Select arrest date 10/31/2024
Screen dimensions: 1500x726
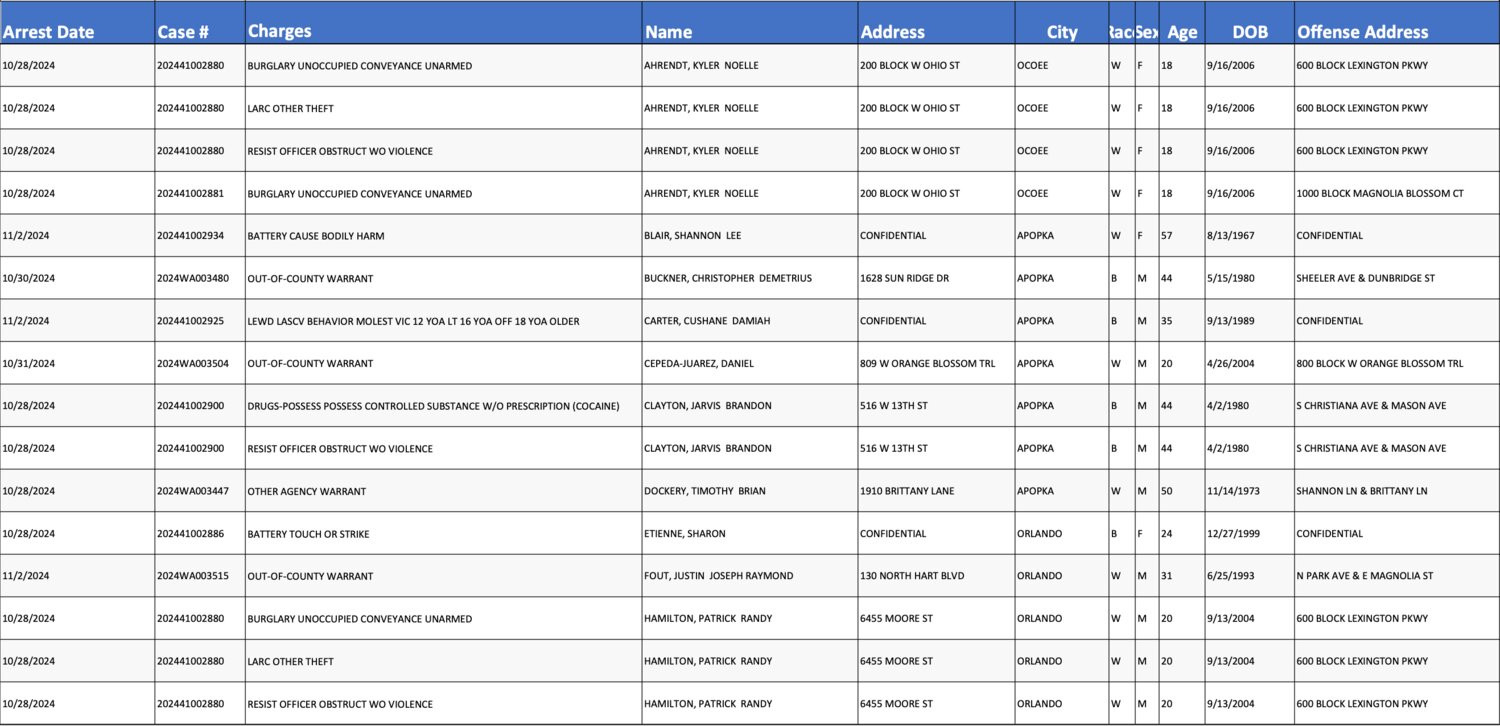[x=77, y=363]
